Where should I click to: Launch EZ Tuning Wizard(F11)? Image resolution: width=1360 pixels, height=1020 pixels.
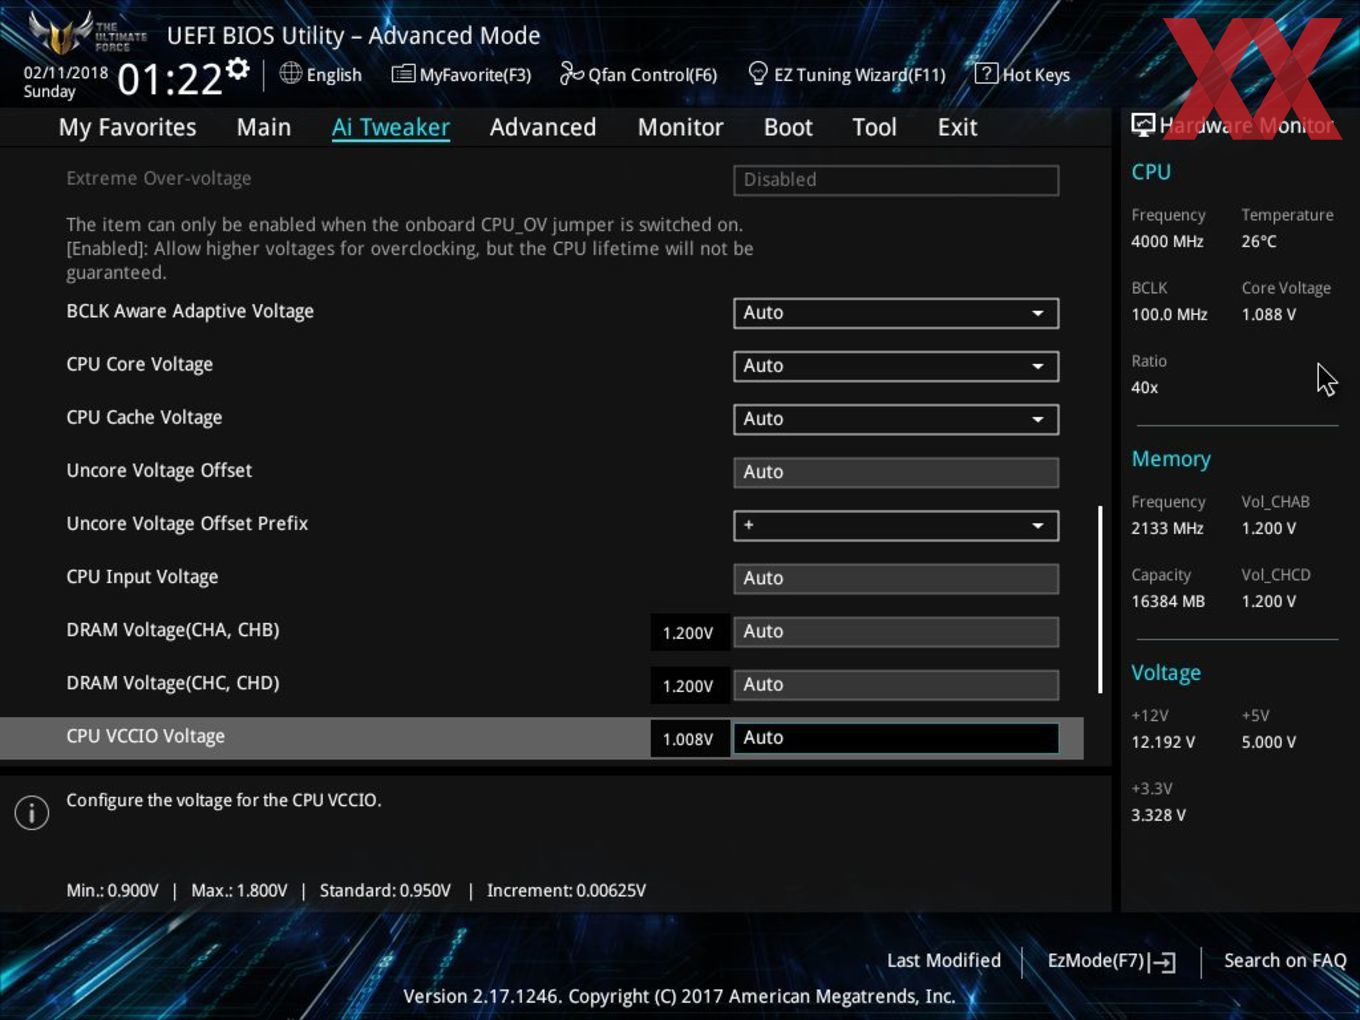pos(846,74)
